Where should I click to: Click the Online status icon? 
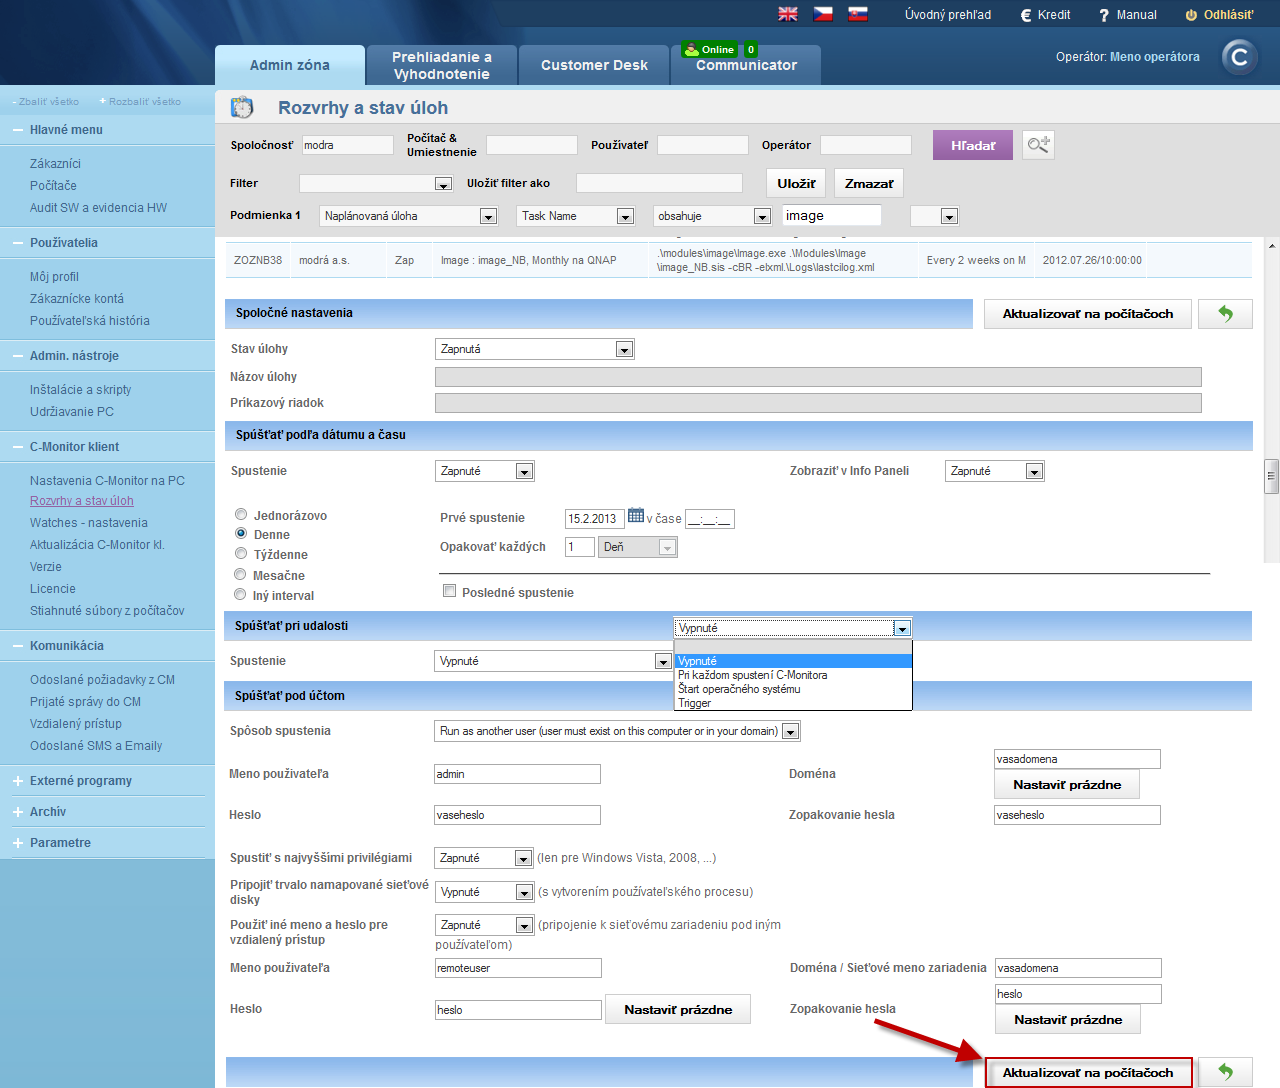(x=710, y=49)
